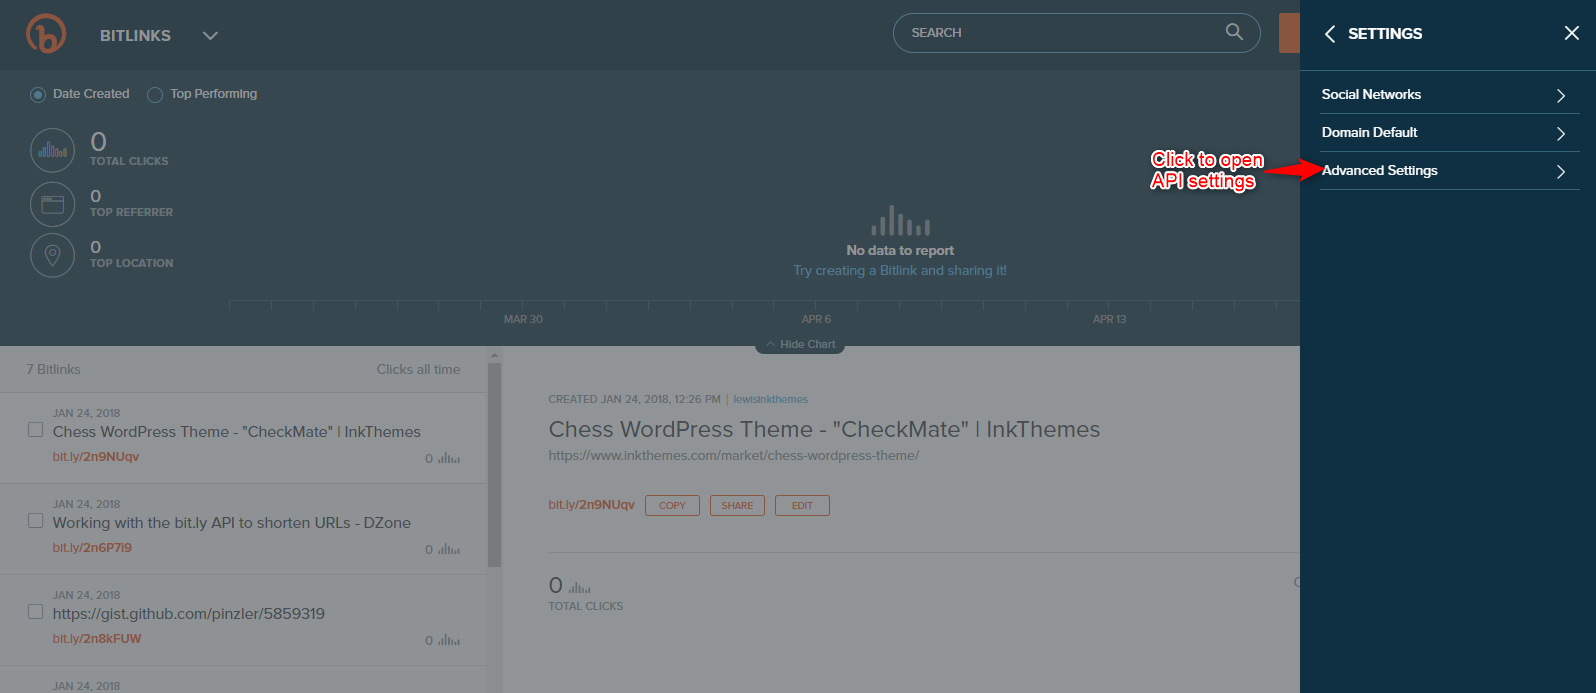The height and width of the screenshot is (693, 1596).
Task: Click '7 Bitlinks' count text
Action: click(53, 370)
